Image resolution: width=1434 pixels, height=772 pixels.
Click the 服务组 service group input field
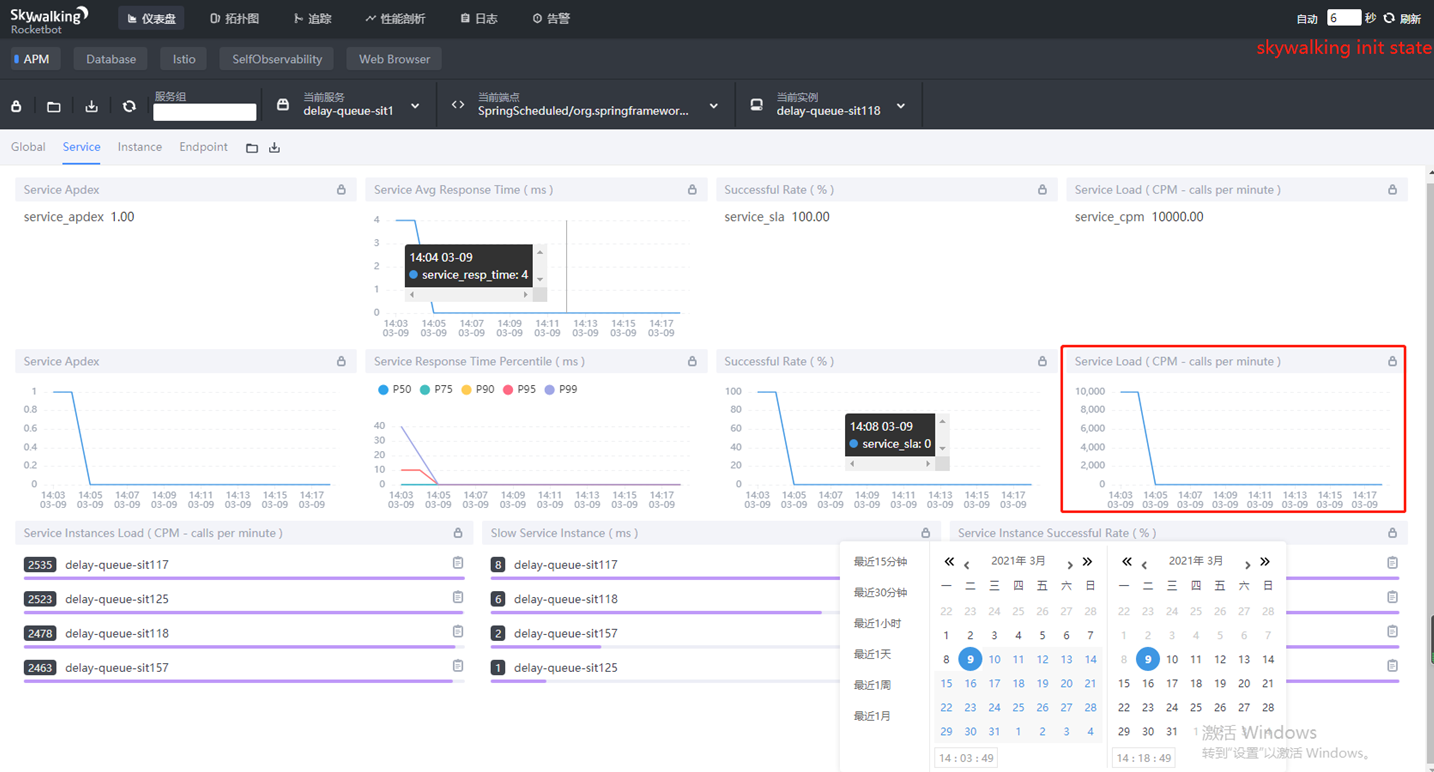pyautogui.click(x=205, y=113)
